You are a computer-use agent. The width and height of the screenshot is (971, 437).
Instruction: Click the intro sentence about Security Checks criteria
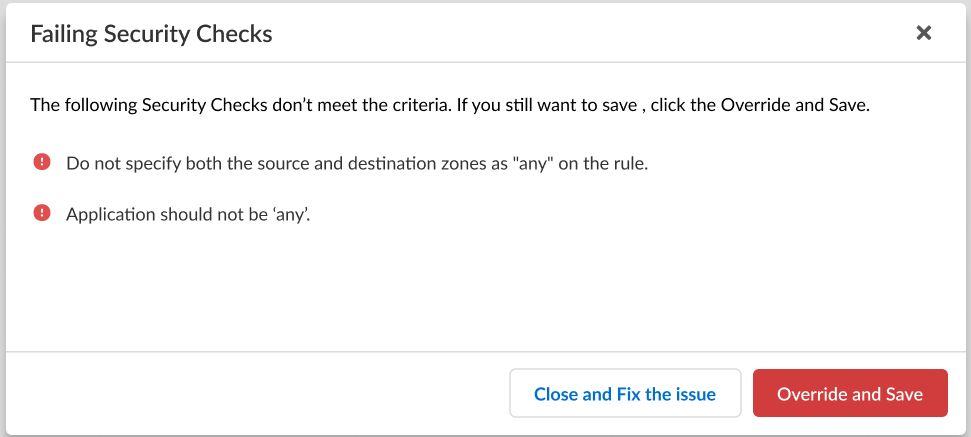tap(450, 104)
